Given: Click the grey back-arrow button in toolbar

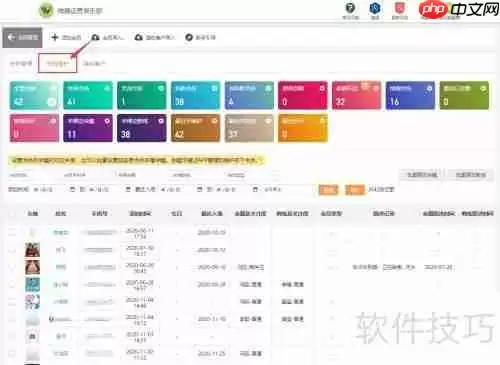Looking at the screenshot, I should tap(22, 37).
